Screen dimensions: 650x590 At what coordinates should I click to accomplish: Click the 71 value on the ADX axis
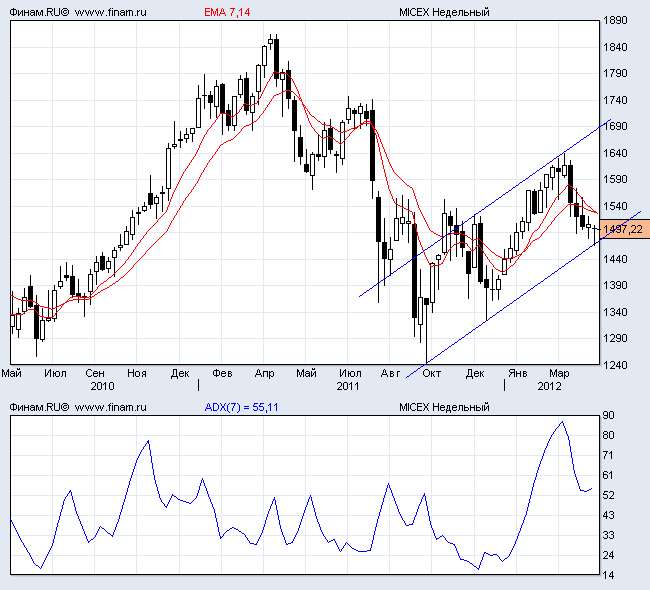click(x=608, y=455)
